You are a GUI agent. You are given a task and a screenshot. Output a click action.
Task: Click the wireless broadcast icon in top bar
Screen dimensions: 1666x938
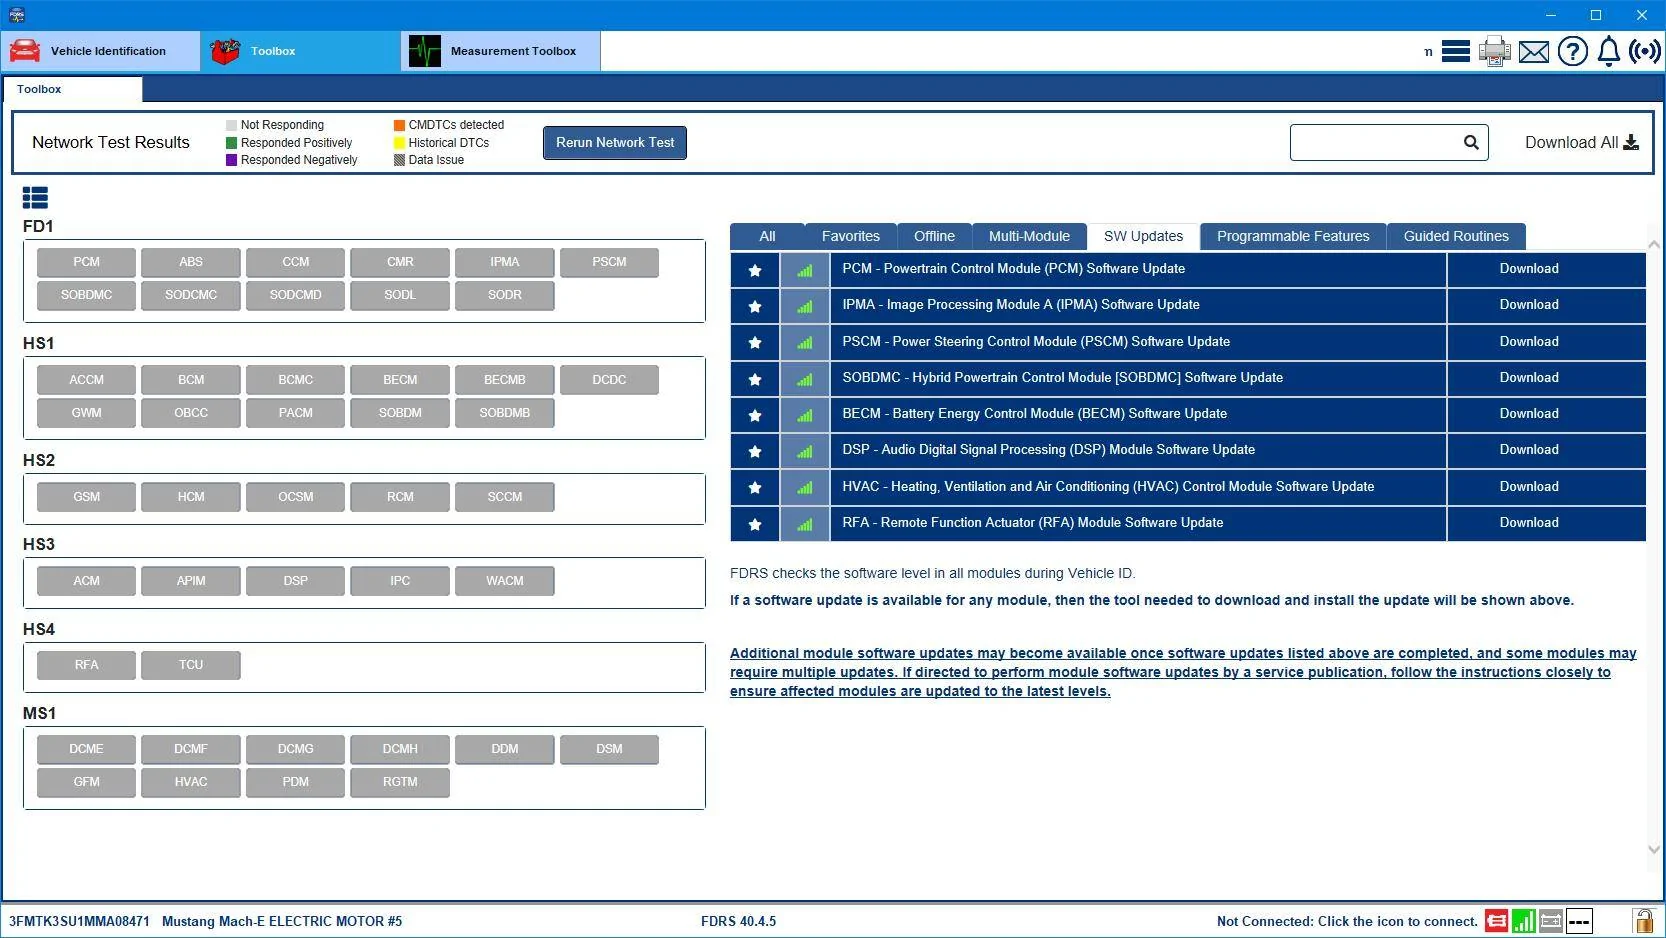point(1644,51)
